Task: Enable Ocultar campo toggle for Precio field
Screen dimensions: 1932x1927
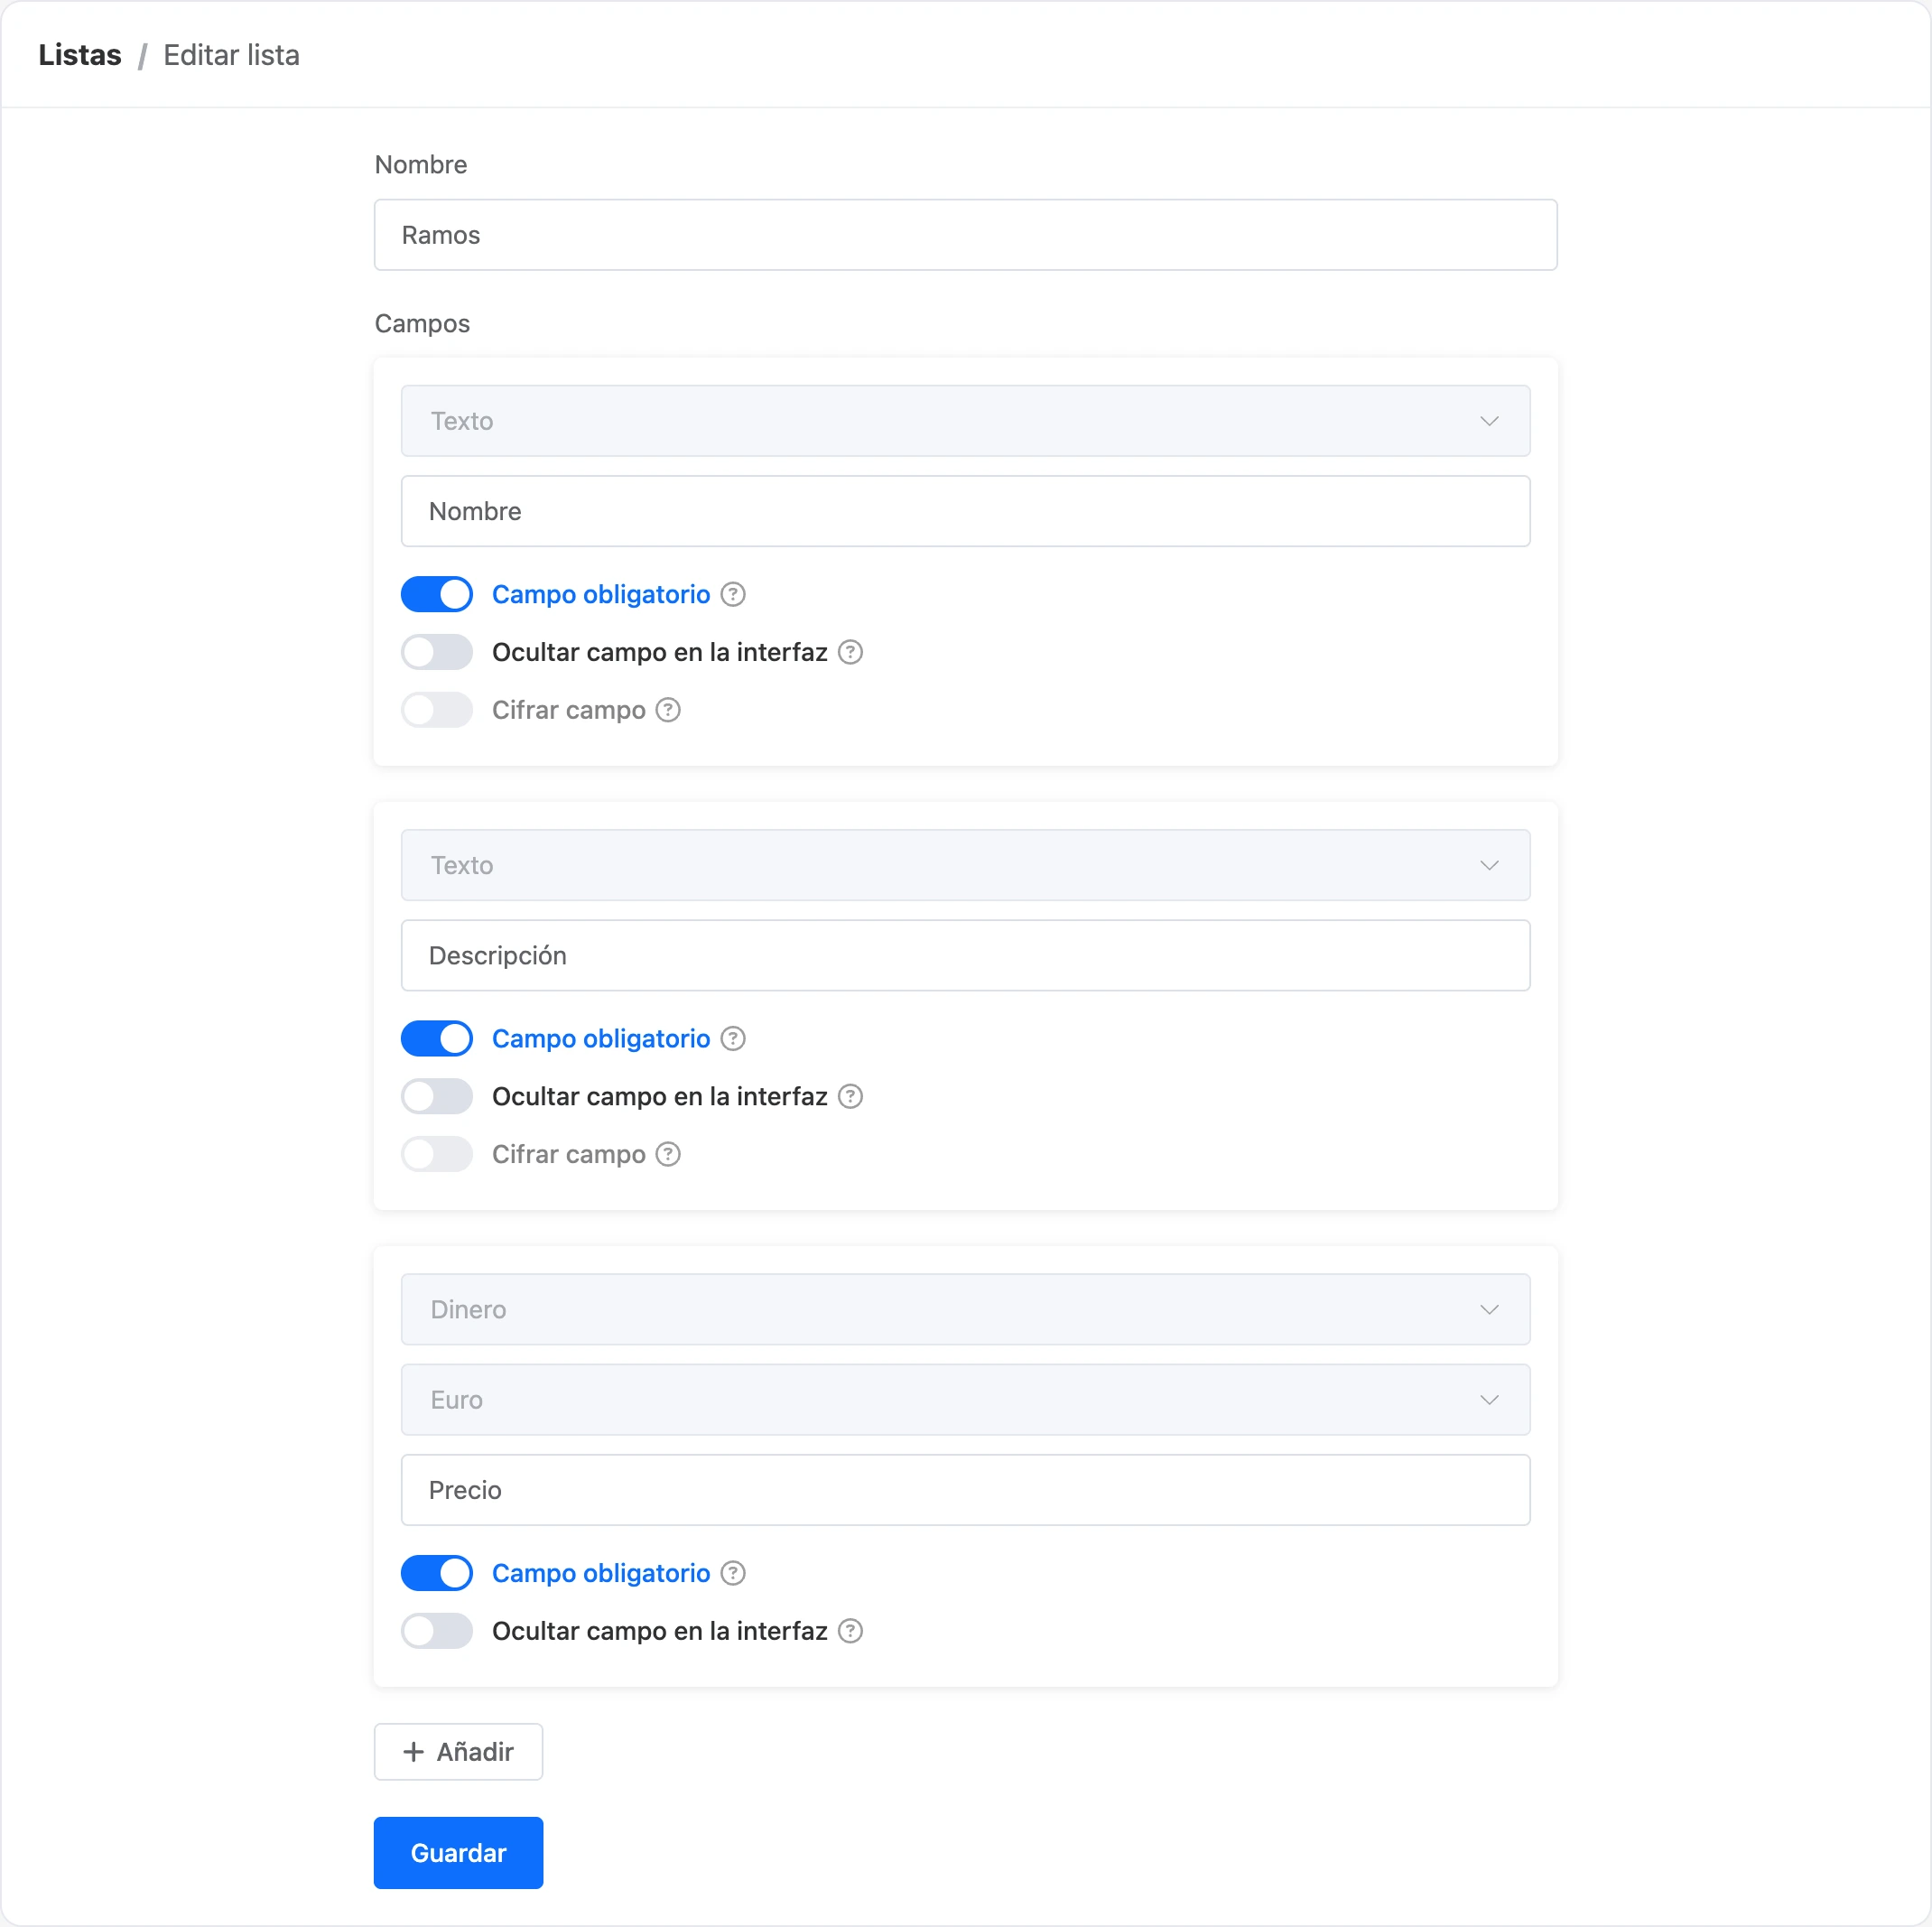Action: [x=437, y=1631]
